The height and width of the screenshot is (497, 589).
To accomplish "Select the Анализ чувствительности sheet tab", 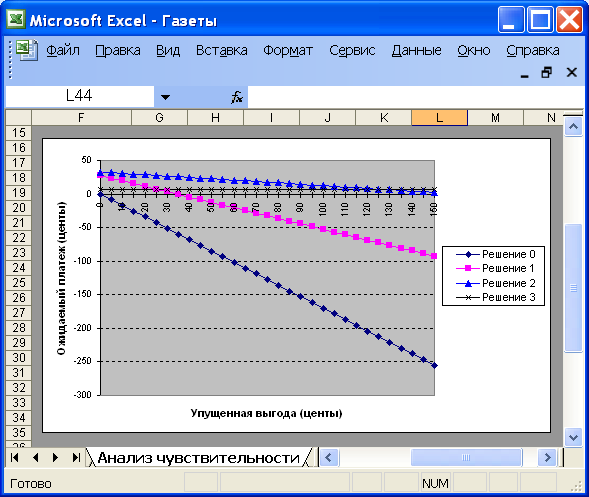I will [x=199, y=458].
